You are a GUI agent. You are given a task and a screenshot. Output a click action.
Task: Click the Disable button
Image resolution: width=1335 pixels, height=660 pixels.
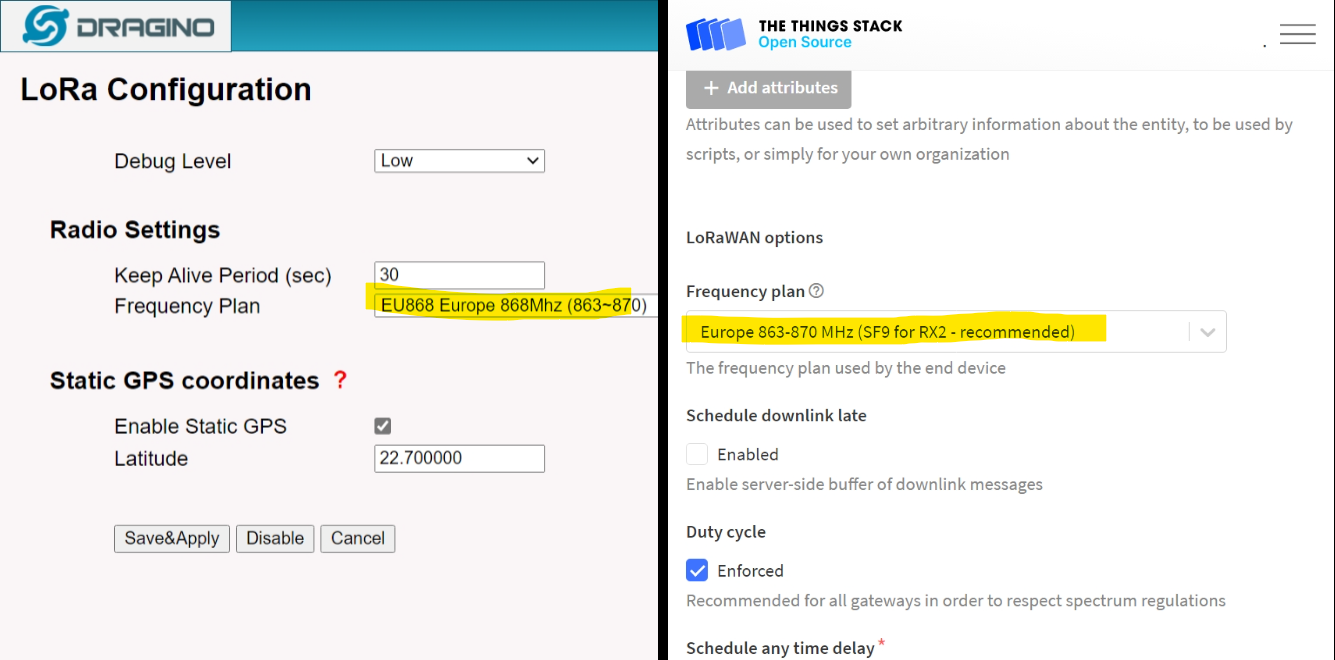coord(275,538)
